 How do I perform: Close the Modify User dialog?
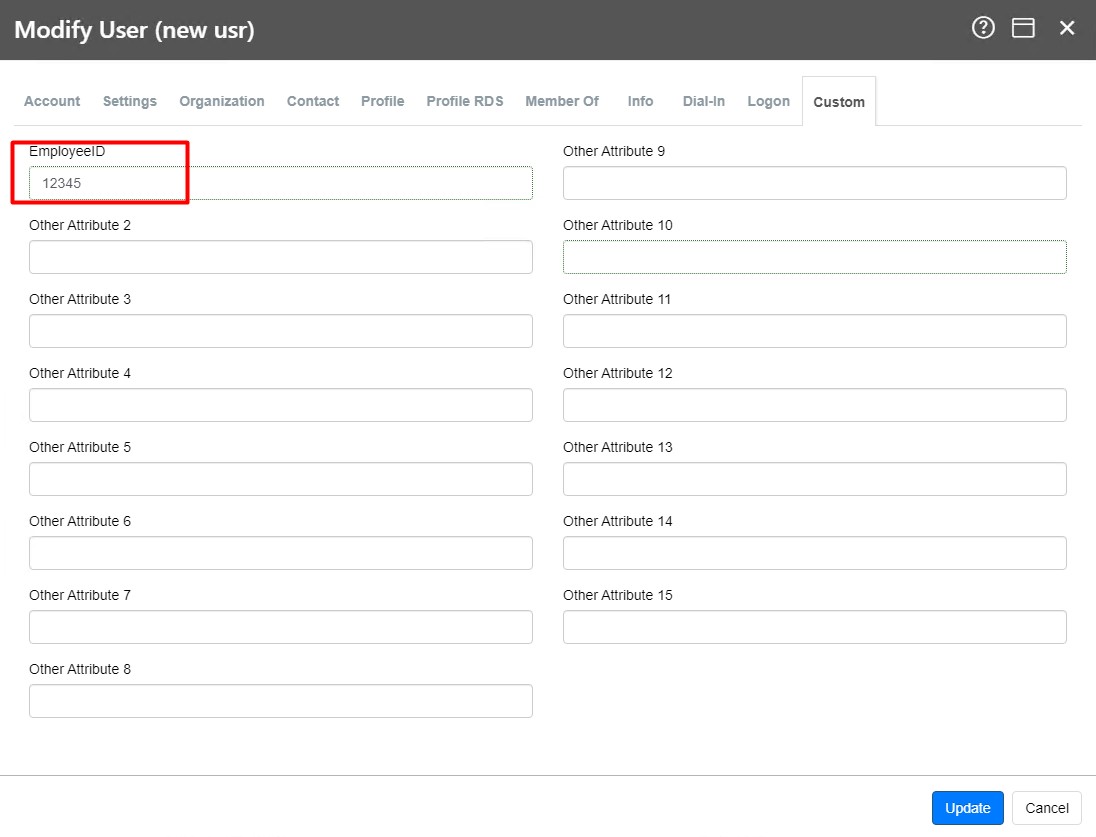(x=1066, y=28)
